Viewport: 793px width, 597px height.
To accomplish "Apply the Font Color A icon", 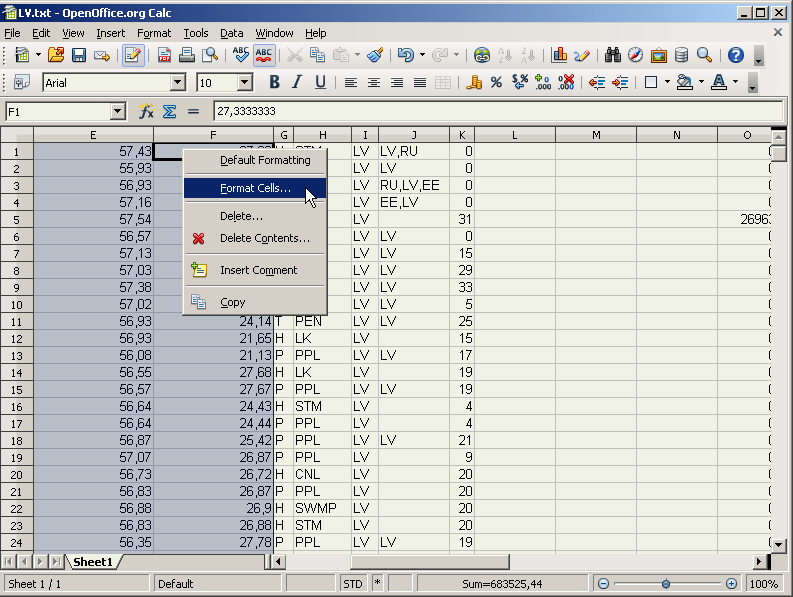I will (719, 82).
